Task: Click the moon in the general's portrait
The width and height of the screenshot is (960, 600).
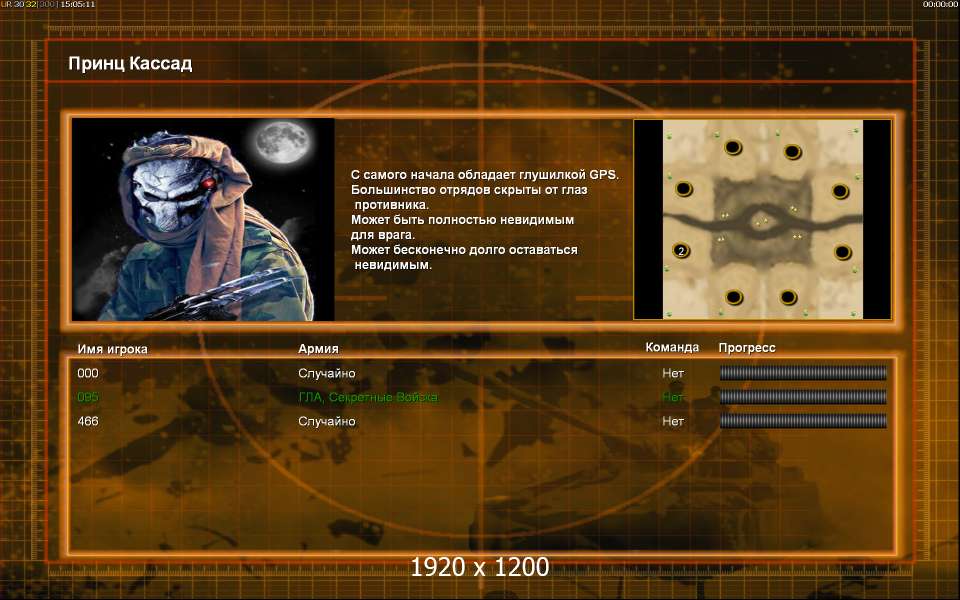Action: click(282, 142)
